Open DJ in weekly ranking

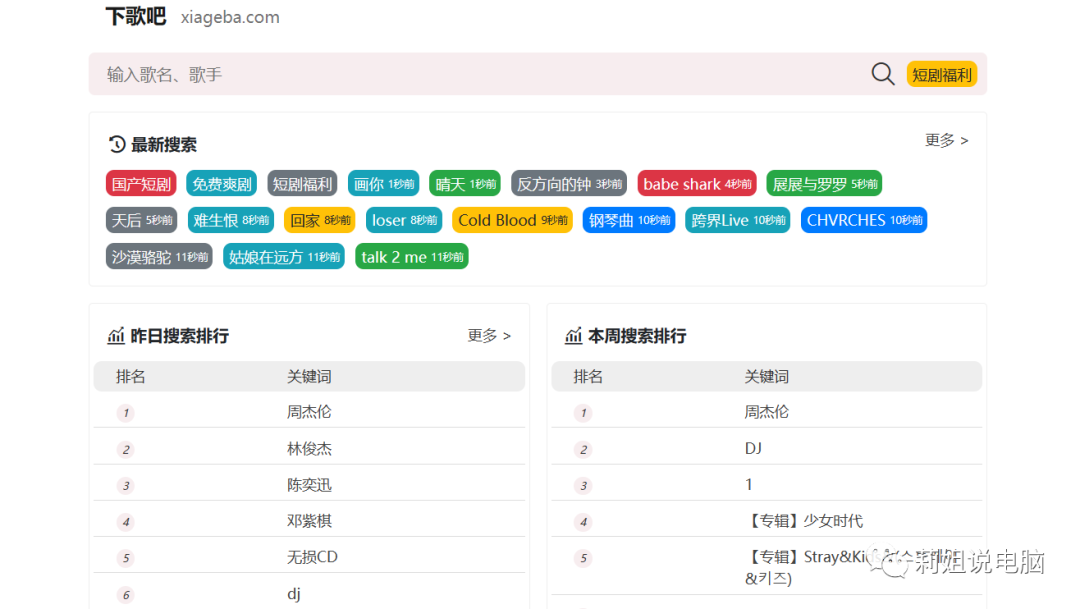(753, 448)
